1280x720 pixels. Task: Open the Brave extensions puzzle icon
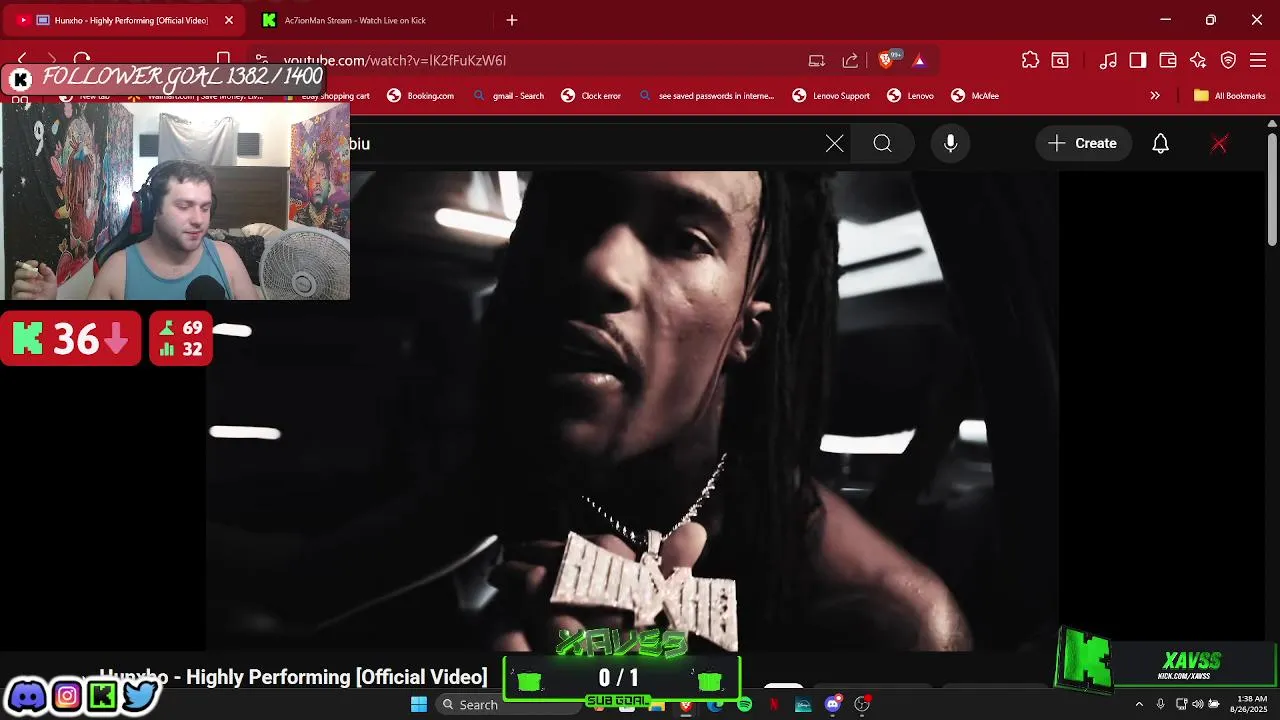point(1030,60)
